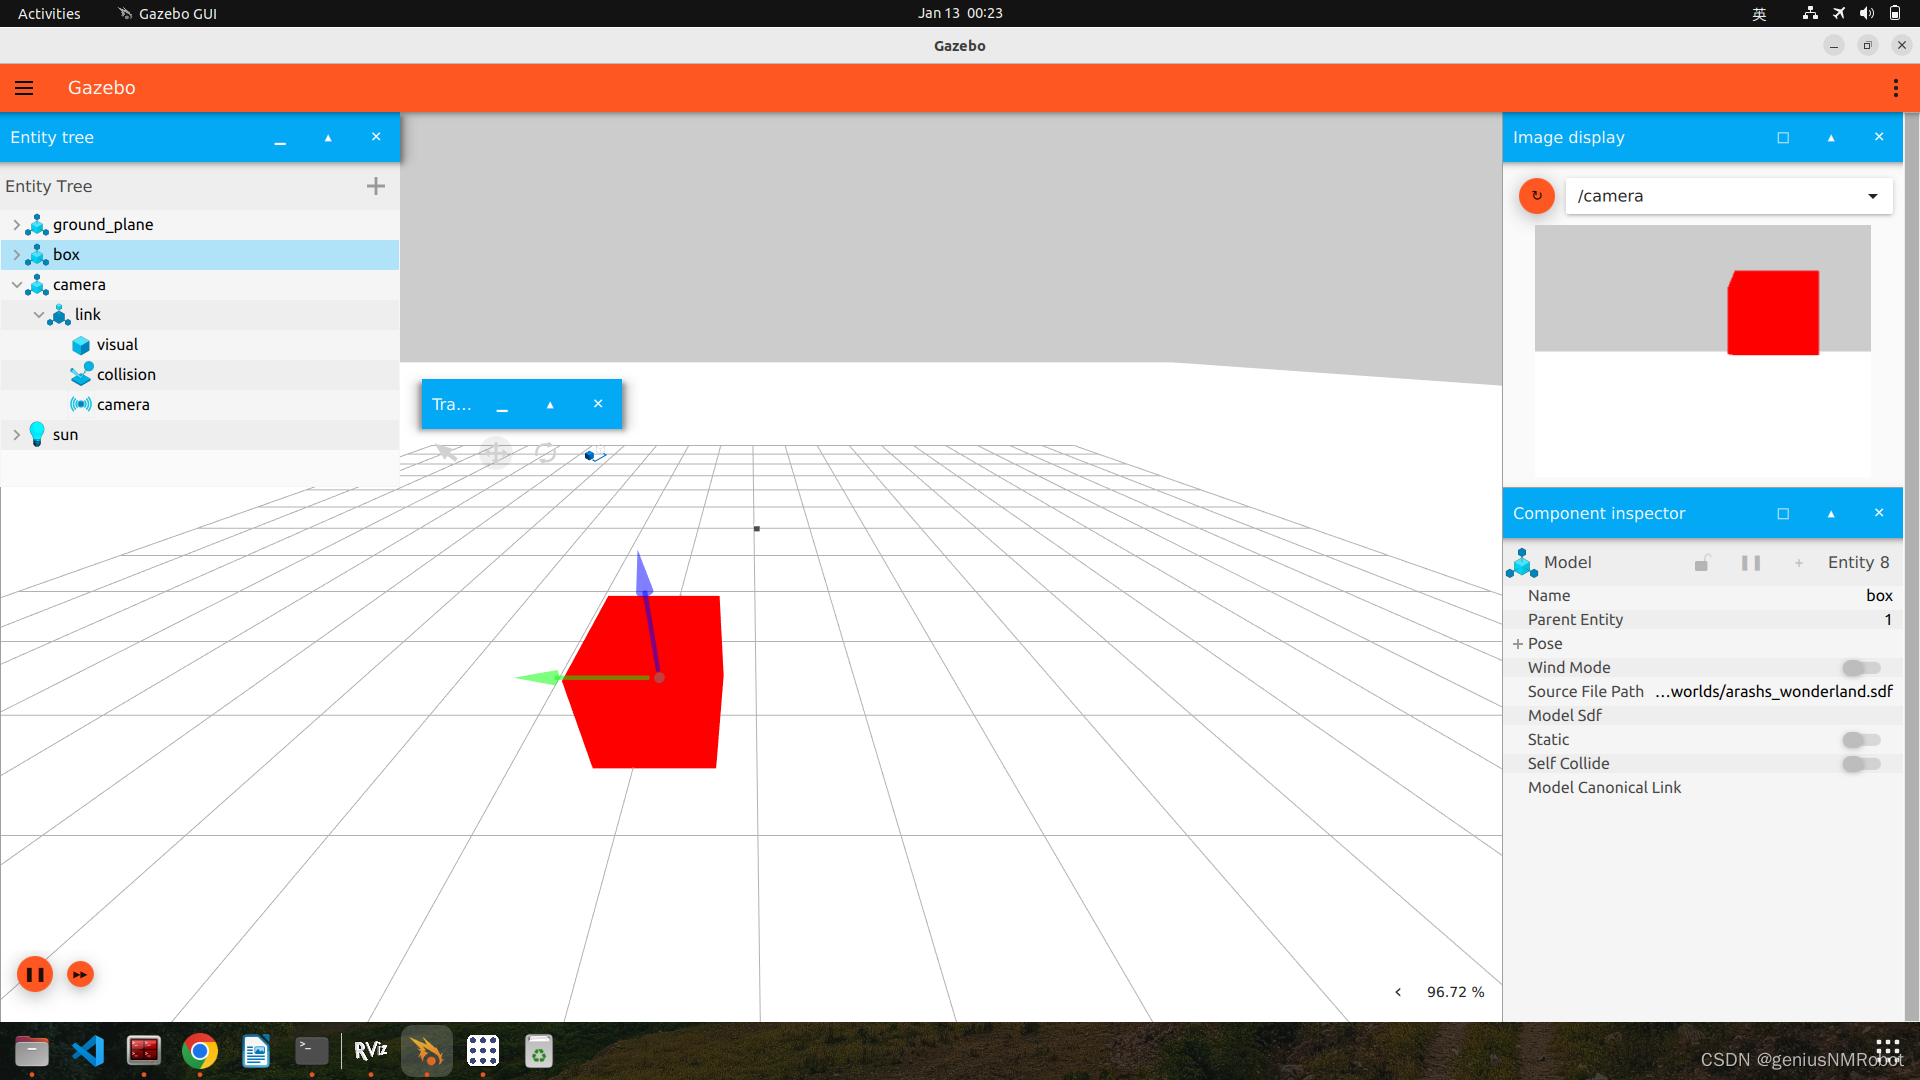Click the add entity plus icon
Viewport: 1920px width, 1080px height.
click(375, 186)
